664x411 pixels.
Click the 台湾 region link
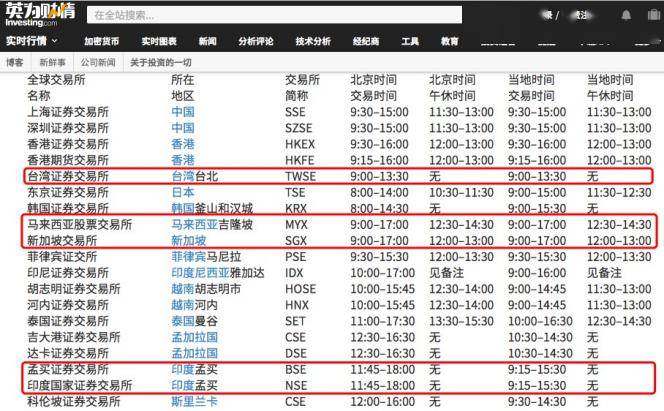pyautogui.click(x=183, y=177)
